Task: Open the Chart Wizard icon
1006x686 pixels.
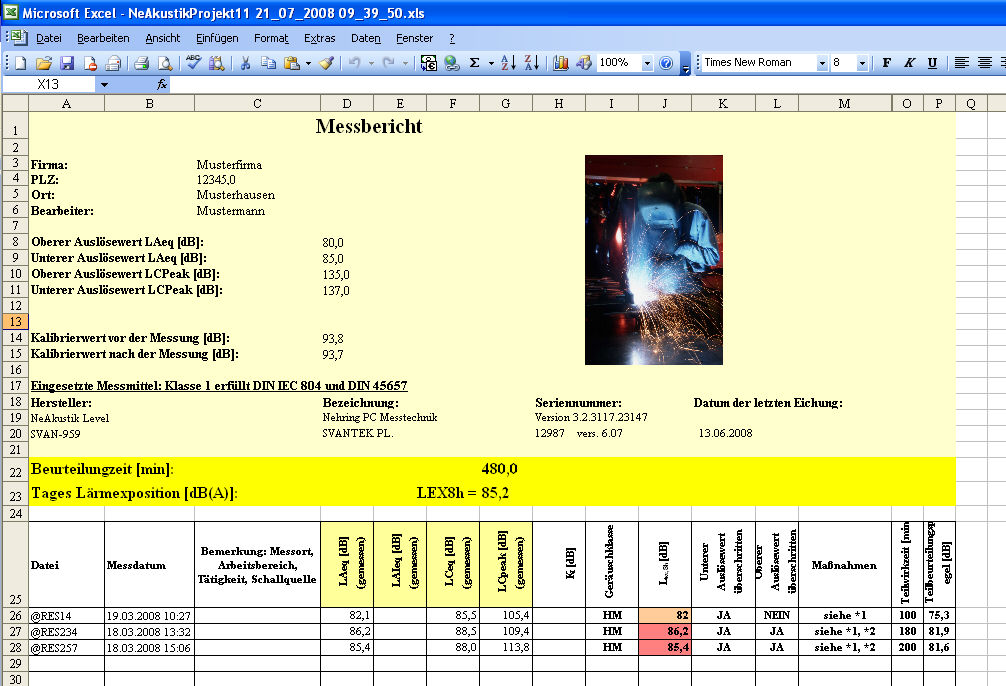Action: coord(560,63)
